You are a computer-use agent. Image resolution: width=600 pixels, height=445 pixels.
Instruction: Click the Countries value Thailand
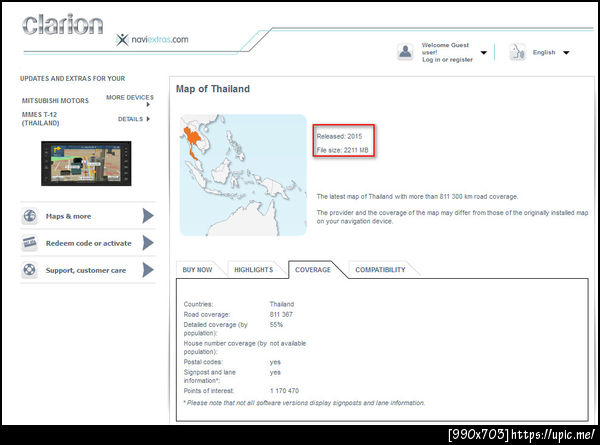coord(282,304)
